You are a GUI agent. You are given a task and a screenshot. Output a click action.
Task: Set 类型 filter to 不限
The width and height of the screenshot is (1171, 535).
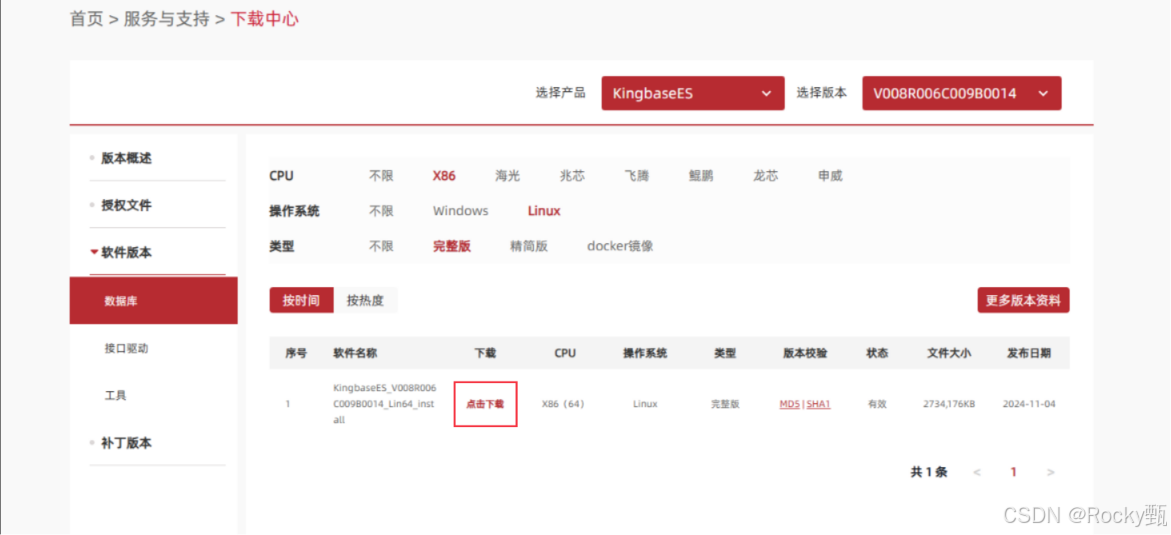click(381, 246)
